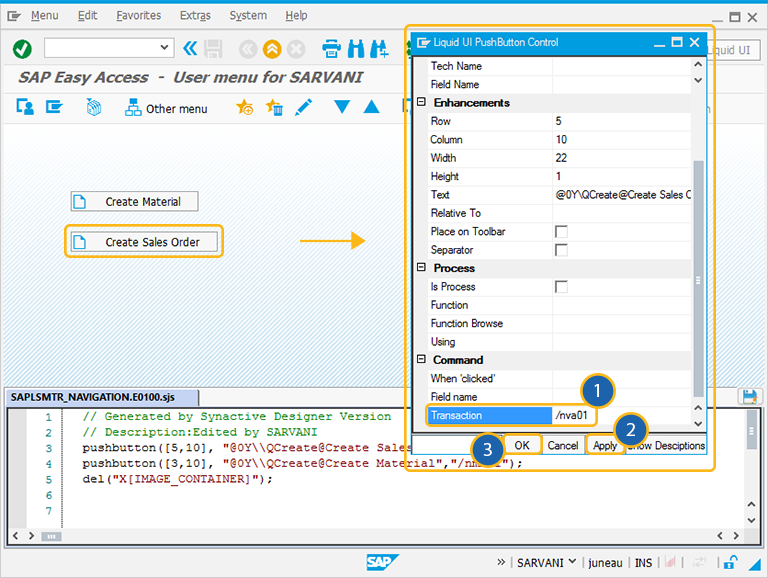Click the Move Favorites down triangle
Viewport: 768px width, 578px height.
click(342, 106)
